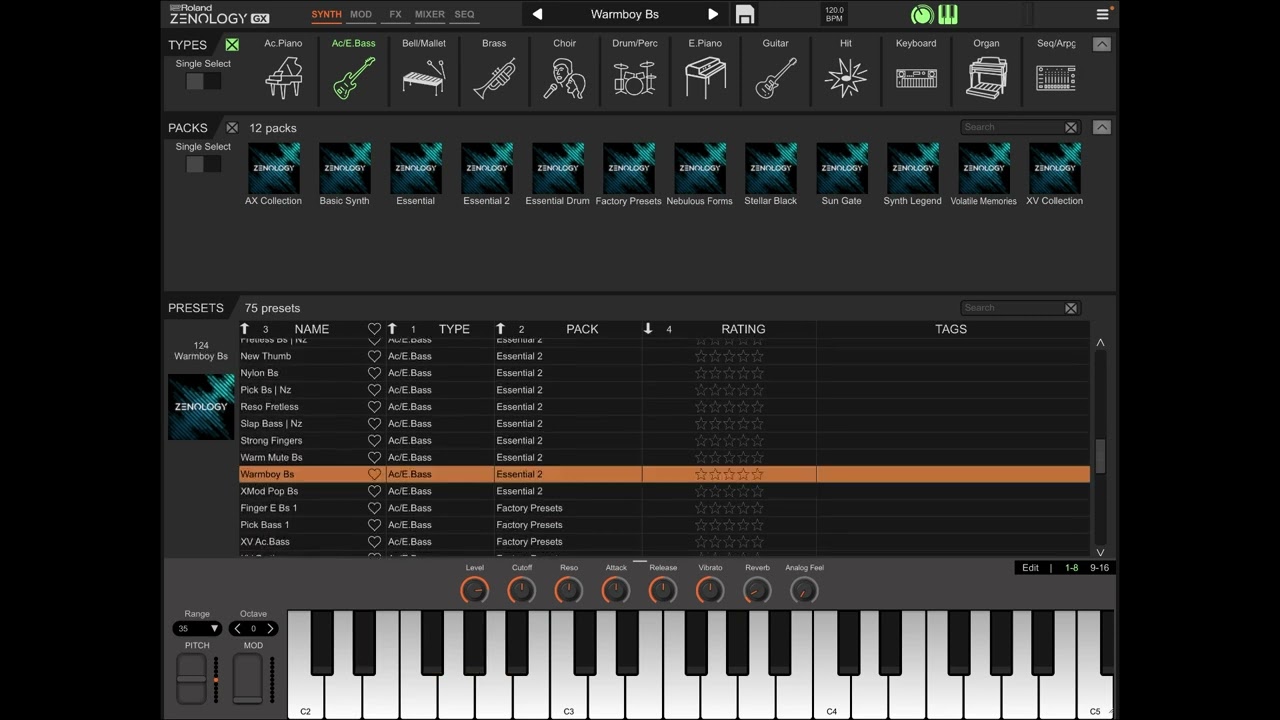Click the Edit button above keyboard
The height and width of the screenshot is (720, 1280).
coord(1030,568)
